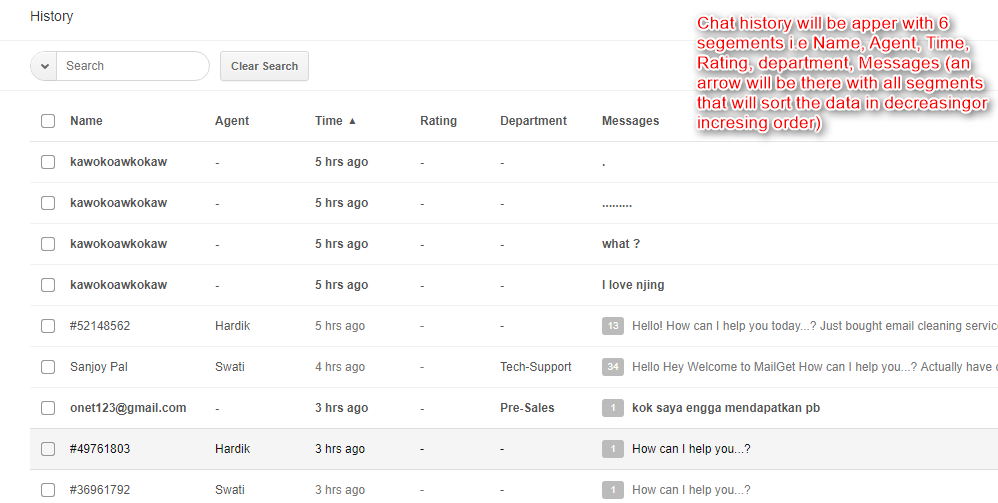The width and height of the screenshot is (998, 503).
Task: Toggle the select-all checkbox in header
Action: click(x=48, y=121)
